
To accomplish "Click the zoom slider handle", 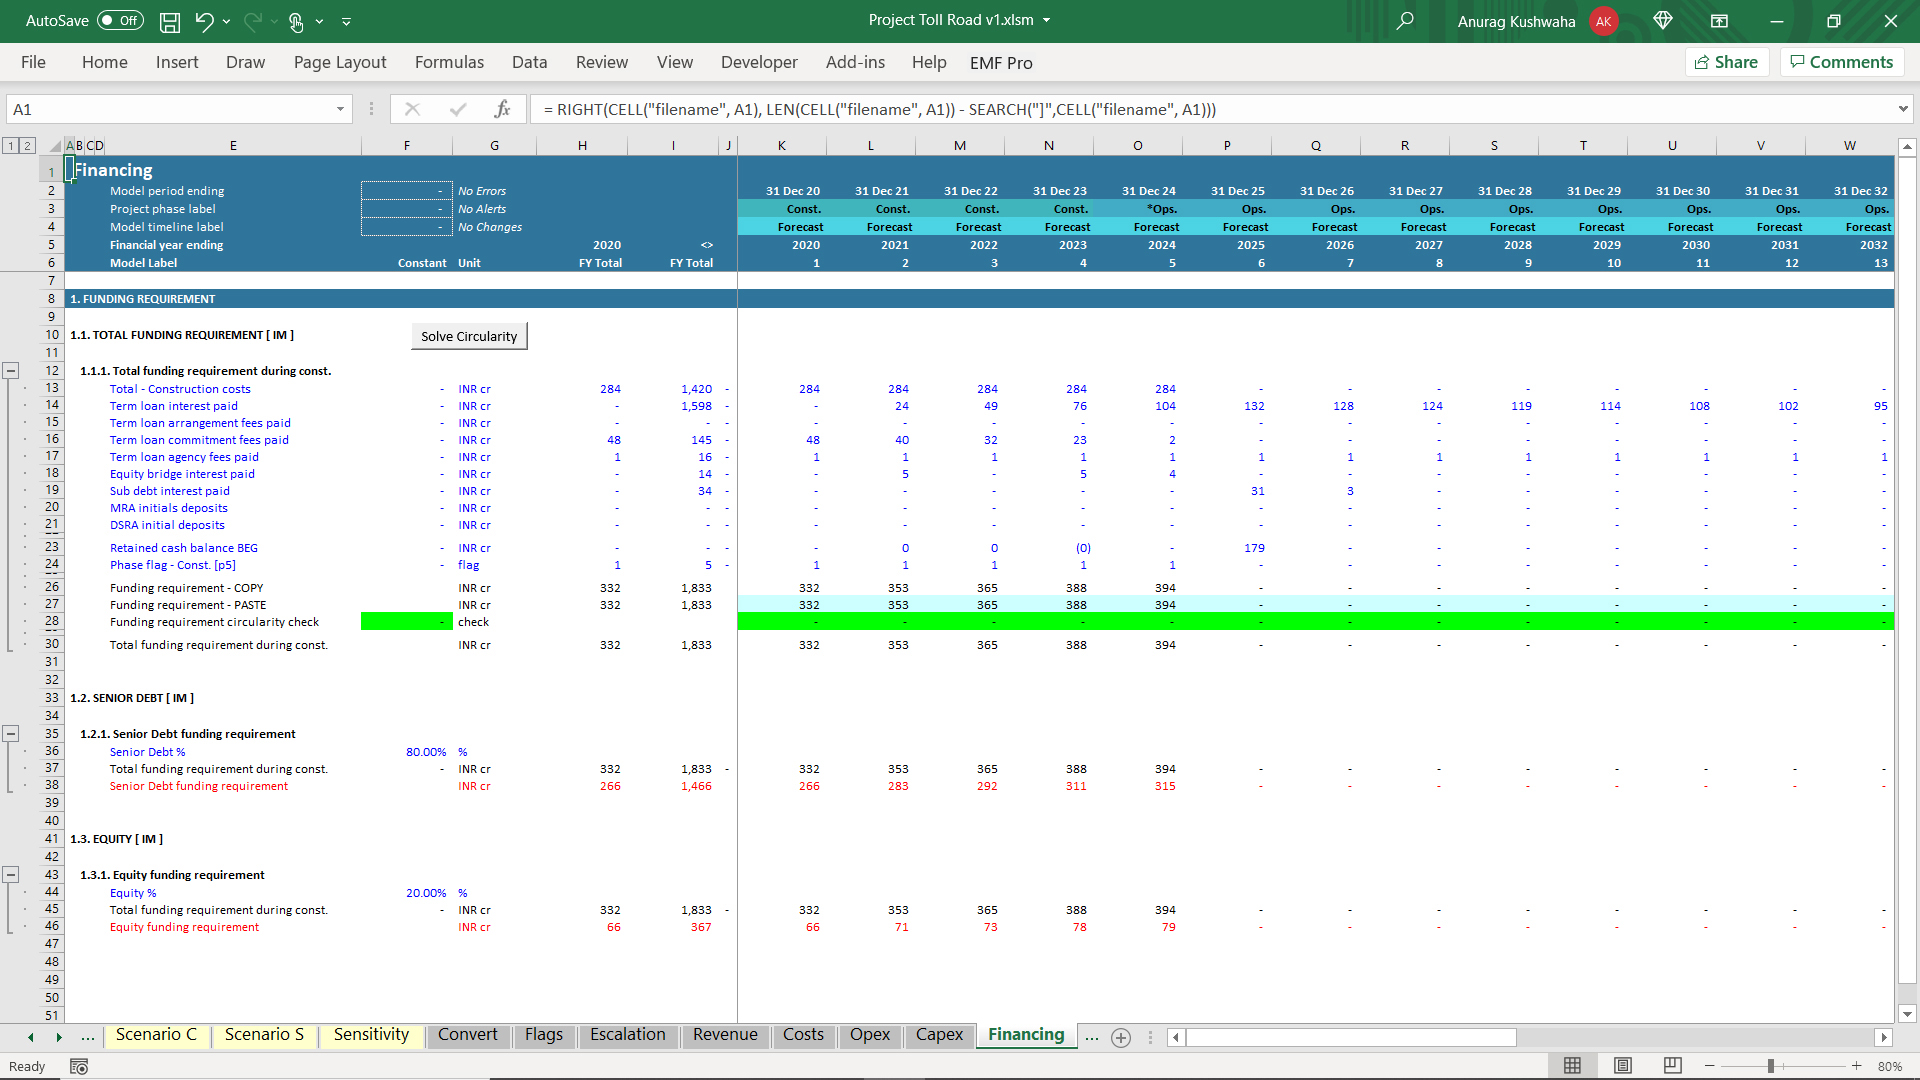I will [x=1770, y=1066].
